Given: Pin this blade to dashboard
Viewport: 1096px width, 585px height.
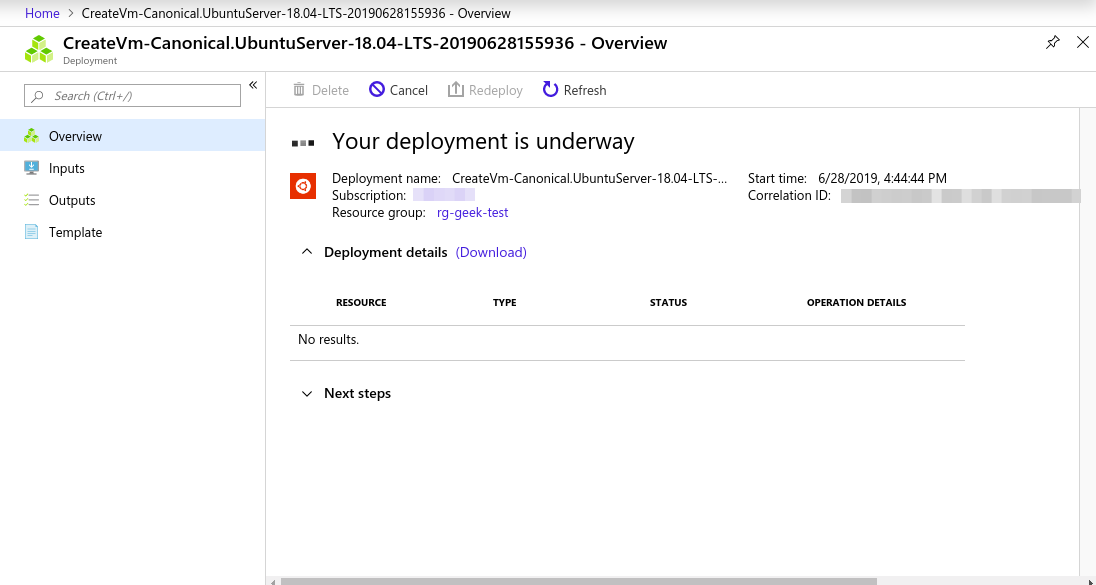Looking at the screenshot, I should 1053,43.
